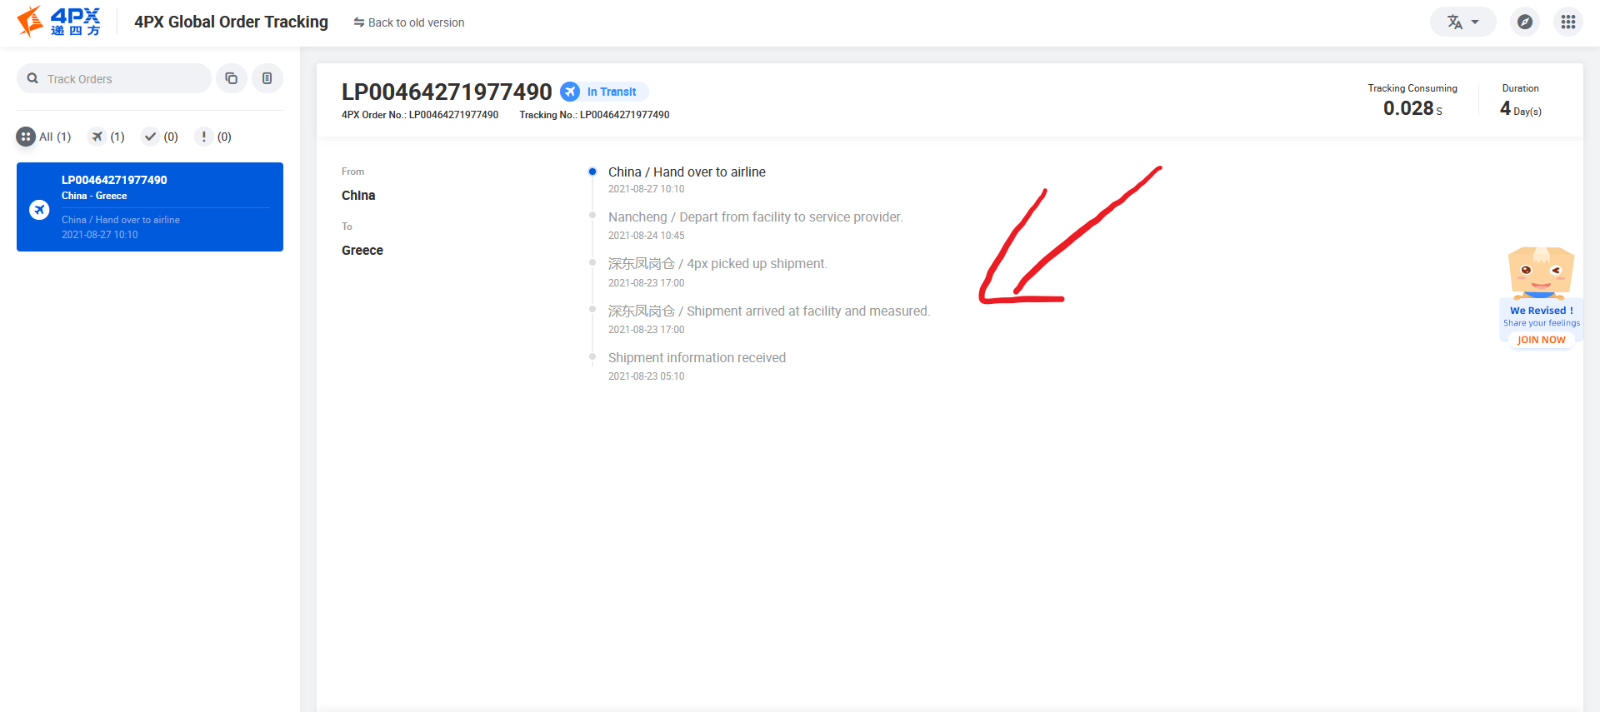Click the feedback mascot box image
The image size is (1600, 712).
pos(1541,272)
